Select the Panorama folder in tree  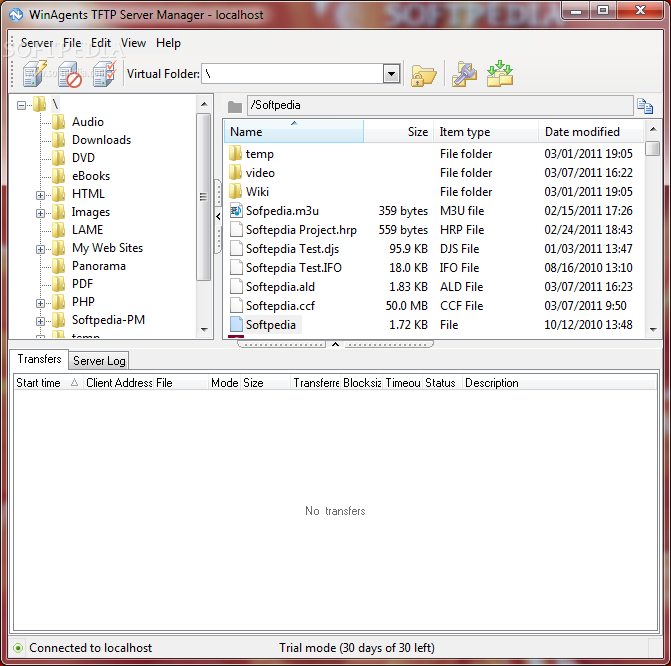(x=99, y=266)
